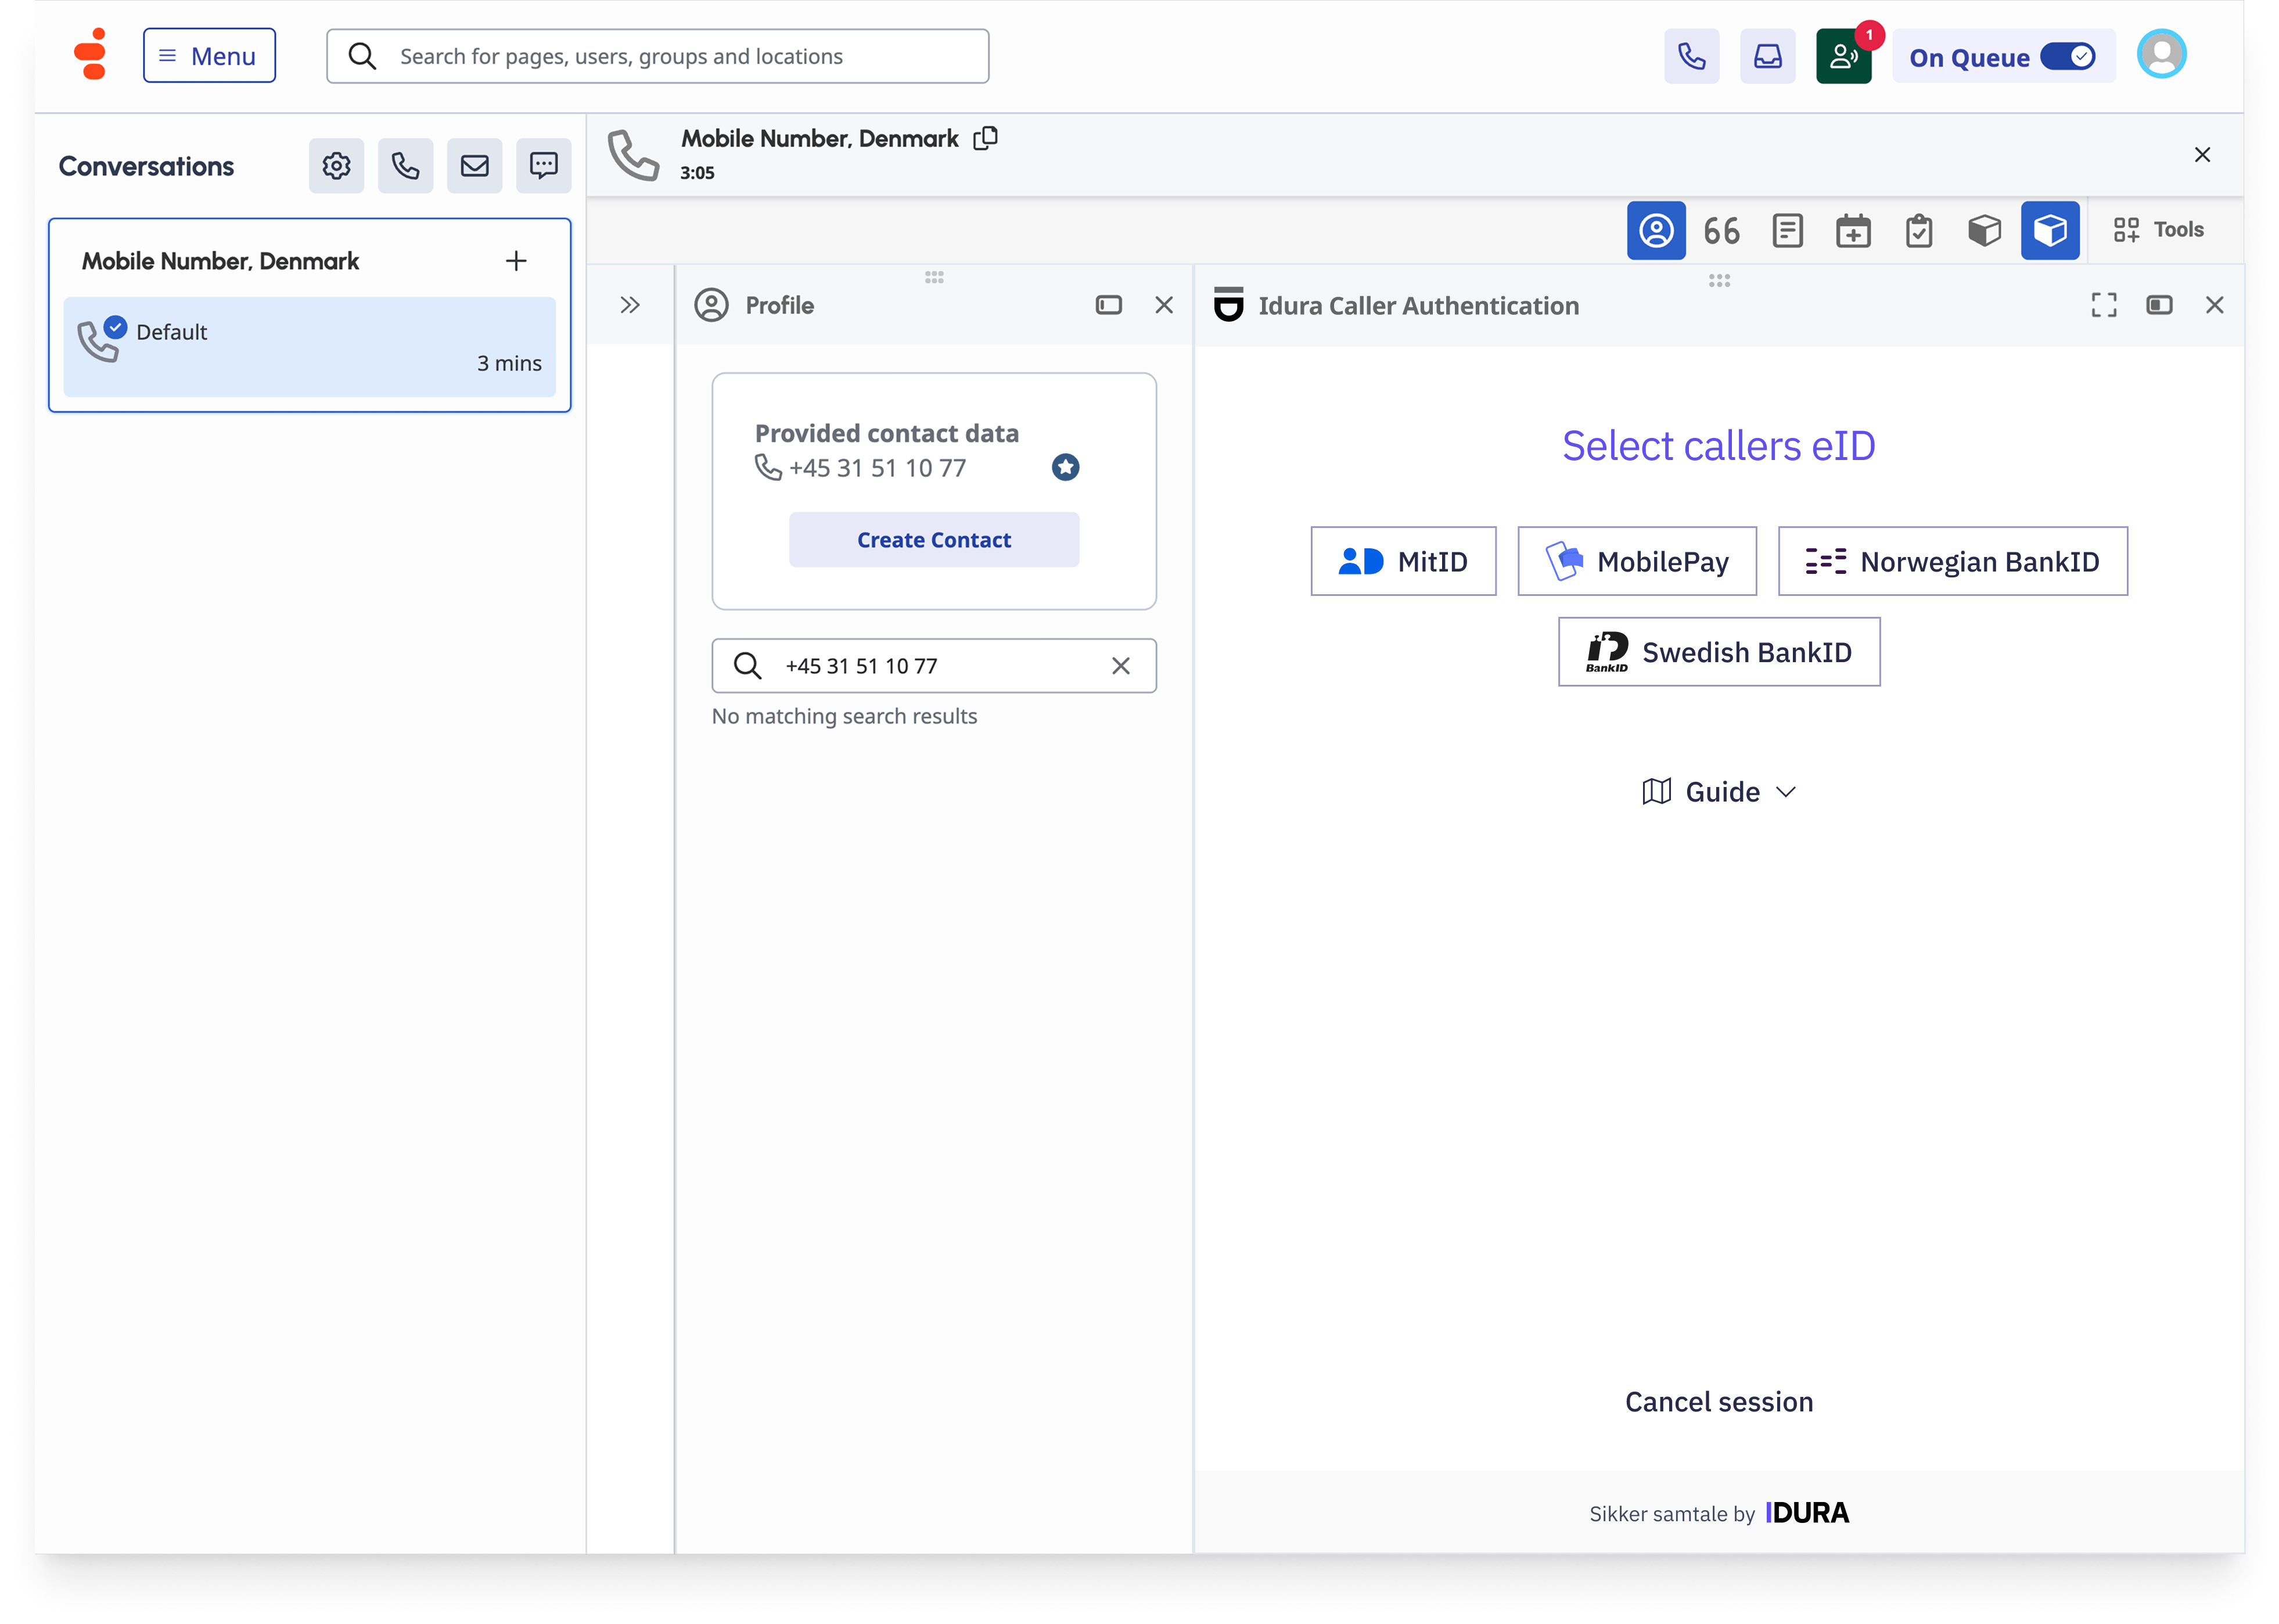Start a new chat message from Conversations
Viewport: 2279px width, 1624px height.
pyautogui.click(x=543, y=166)
